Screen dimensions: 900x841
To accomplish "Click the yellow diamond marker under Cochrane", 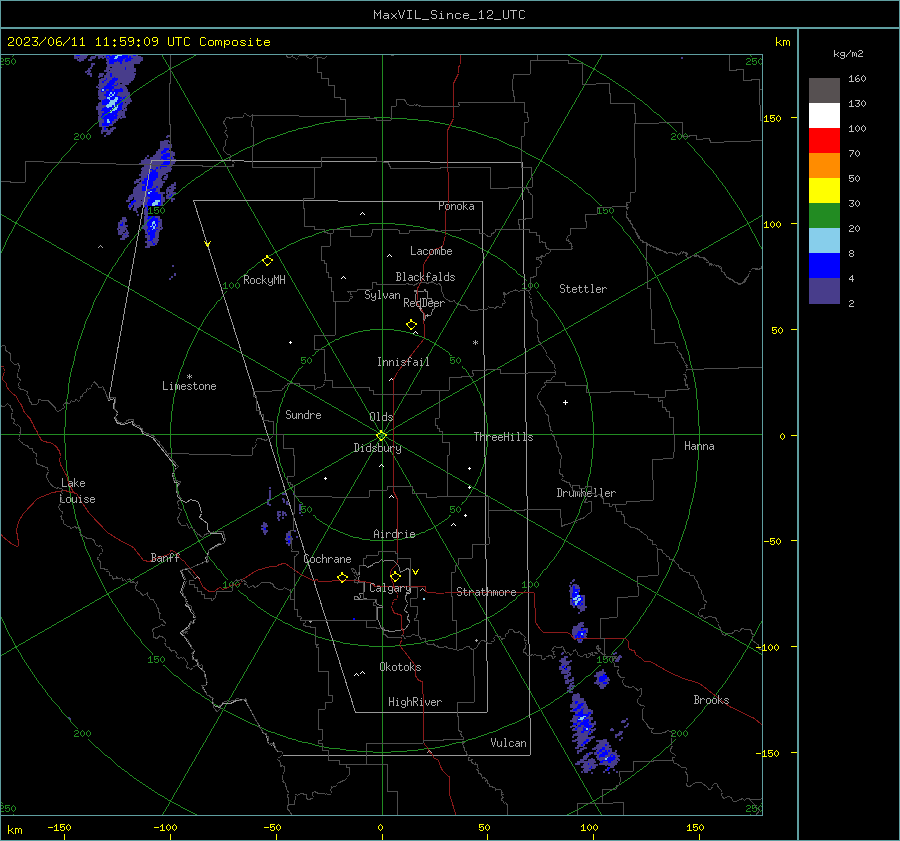I will coord(343,577).
